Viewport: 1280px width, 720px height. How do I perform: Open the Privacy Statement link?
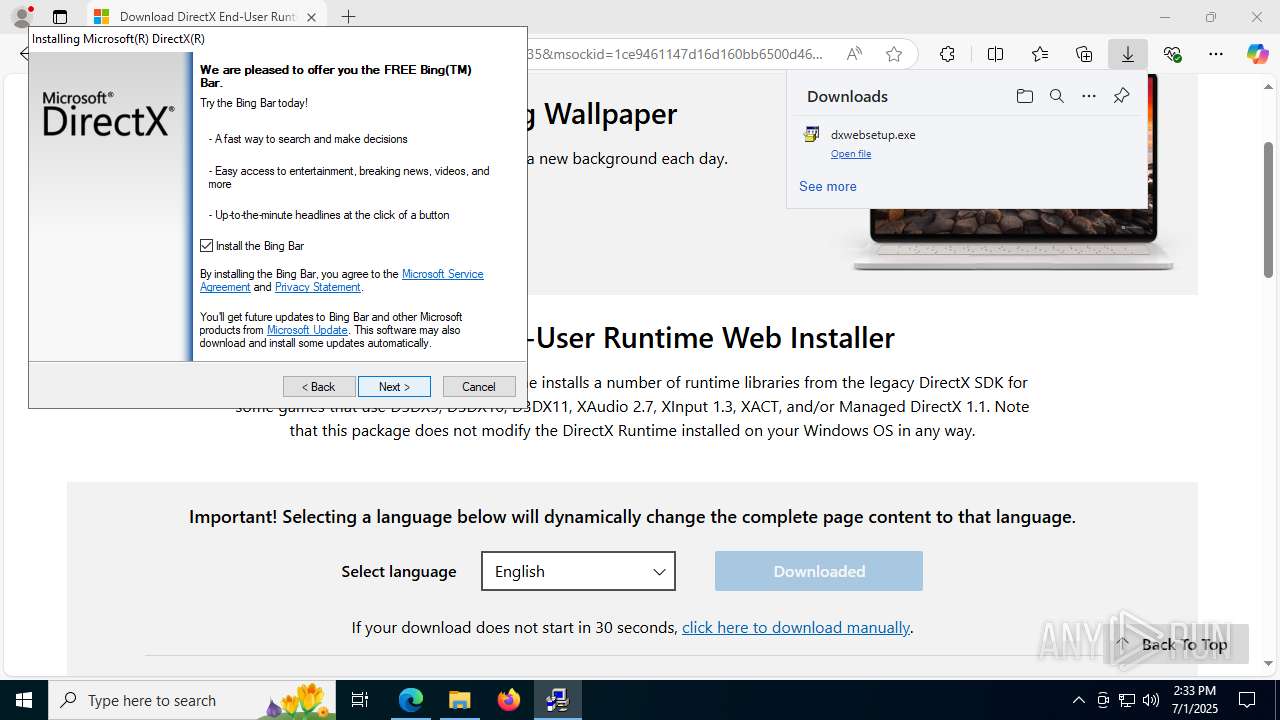pyautogui.click(x=317, y=287)
